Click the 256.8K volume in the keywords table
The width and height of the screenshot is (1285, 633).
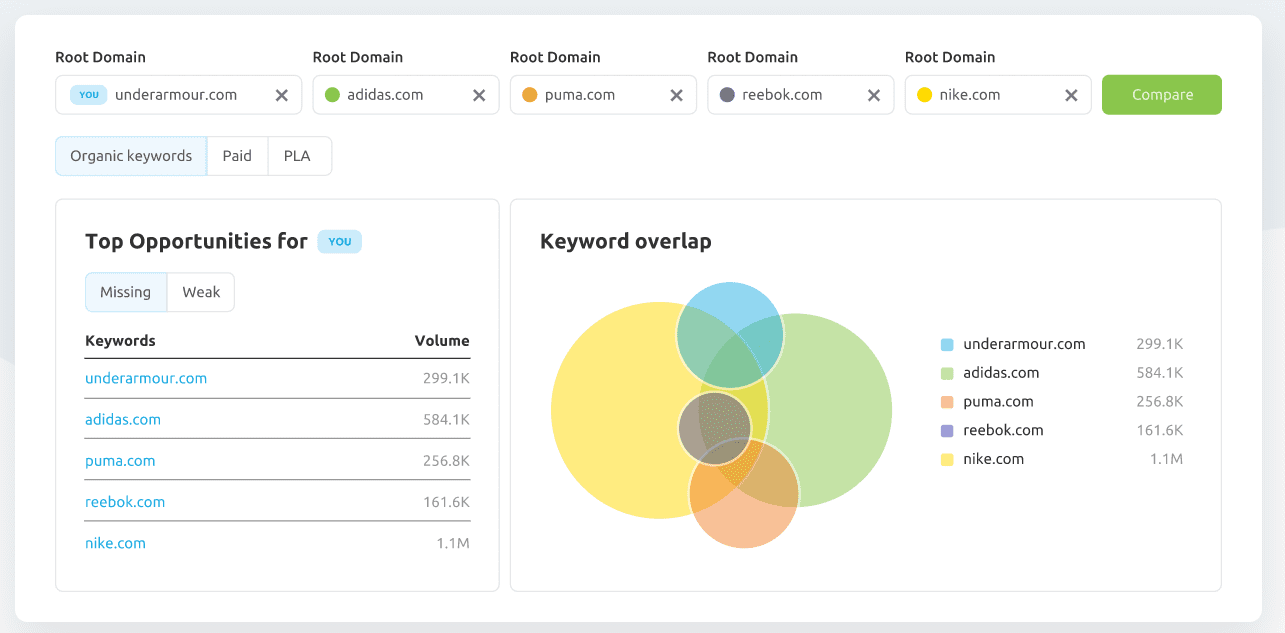click(446, 461)
